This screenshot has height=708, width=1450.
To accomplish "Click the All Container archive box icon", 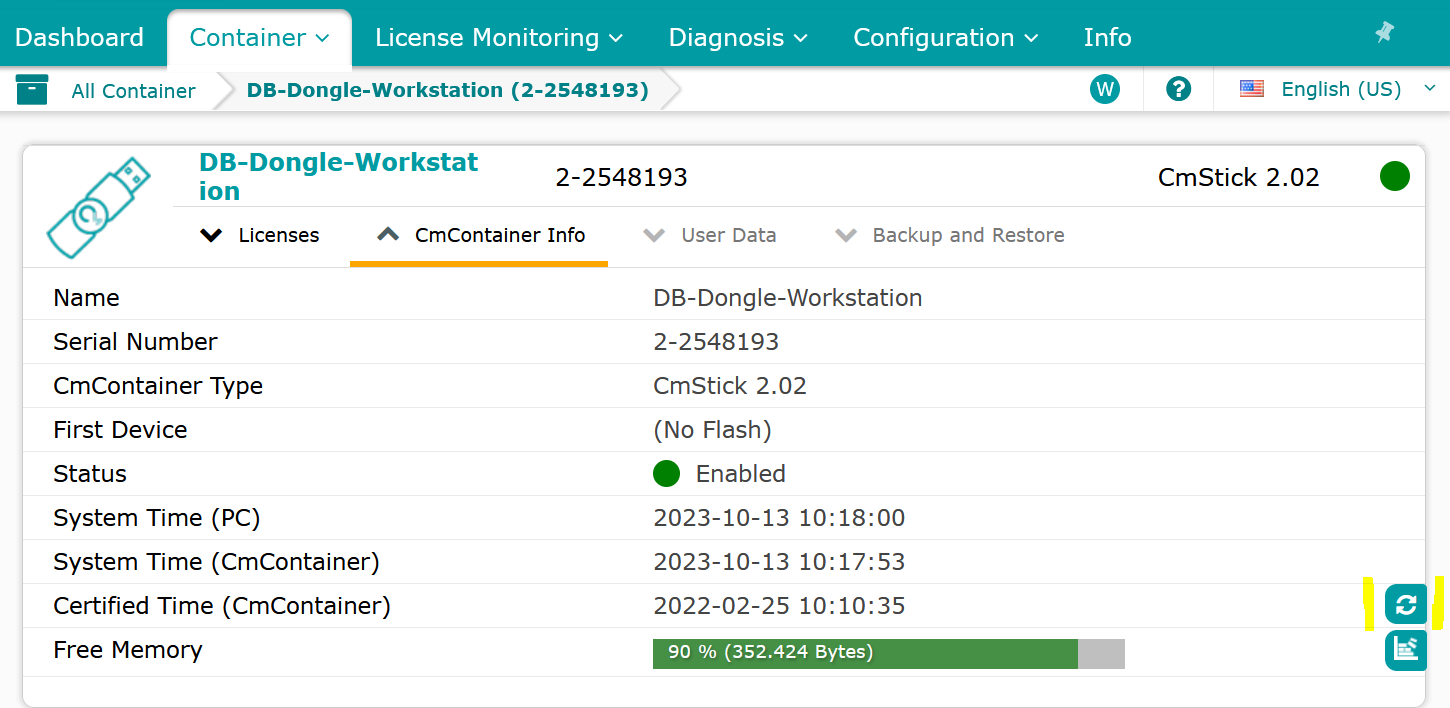I will pyautogui.click(x=32, y=90).
